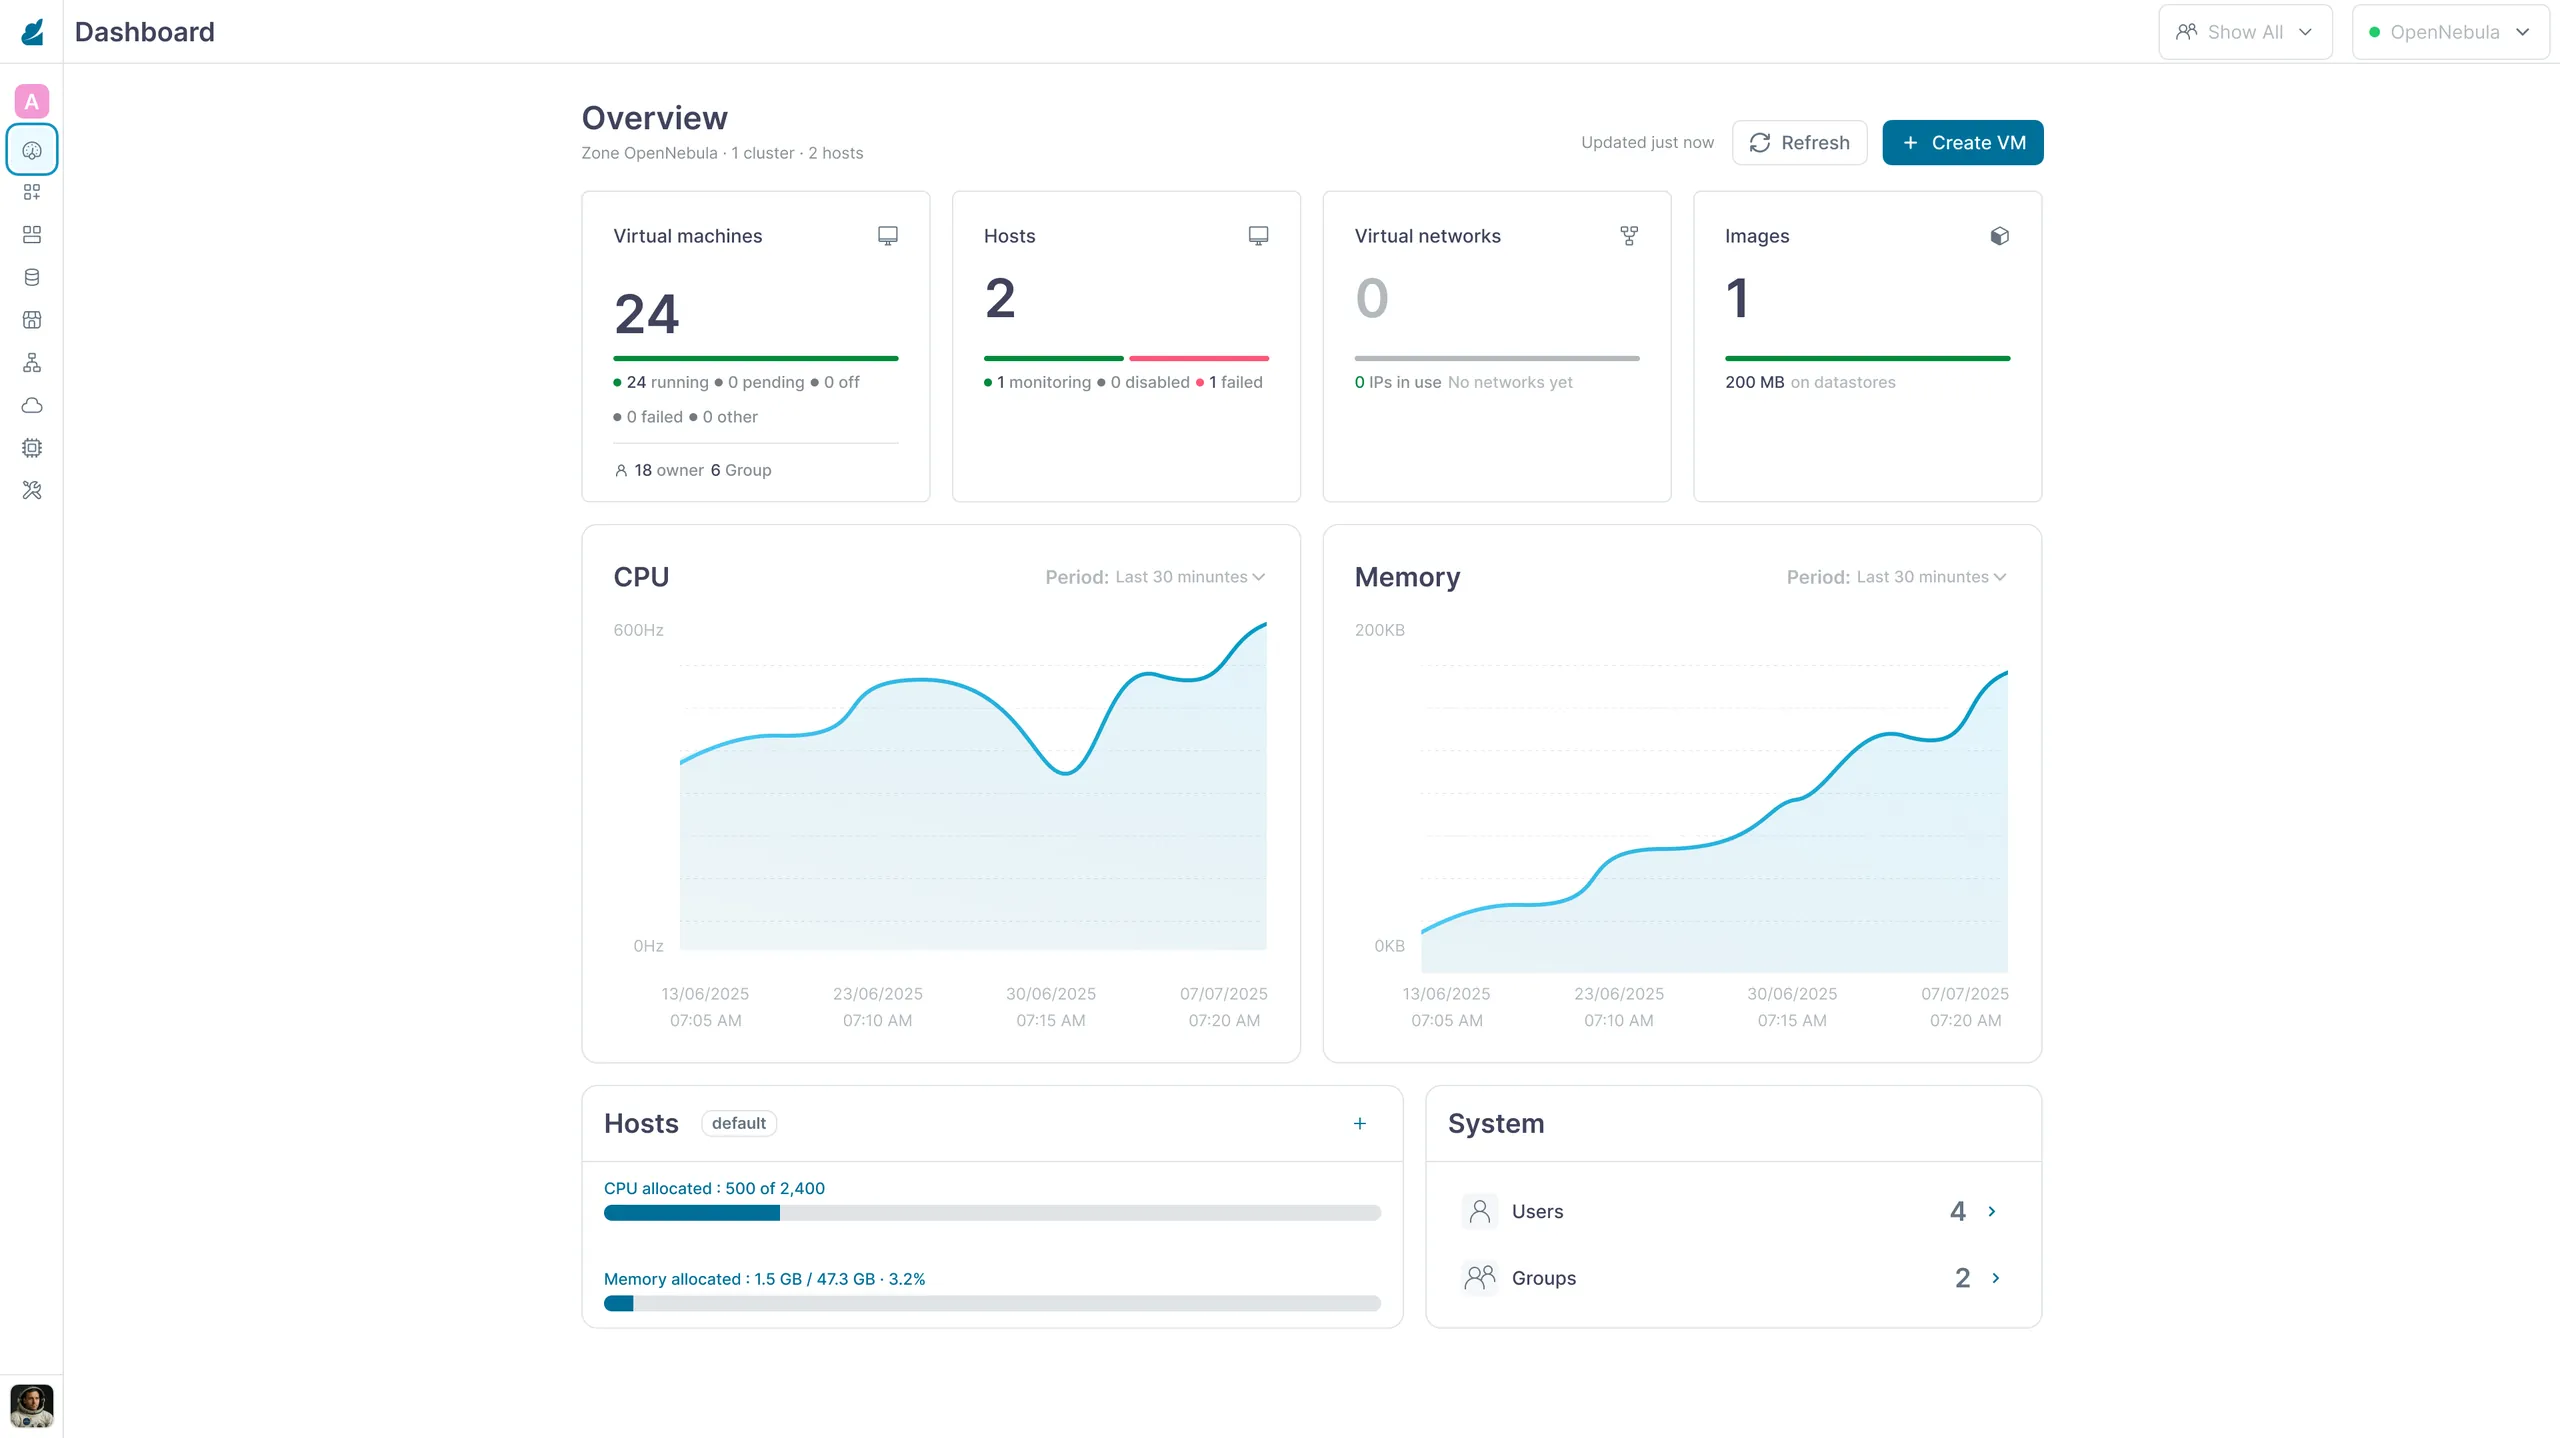Open the instances sidebar icon with plus

coord(32,192)
